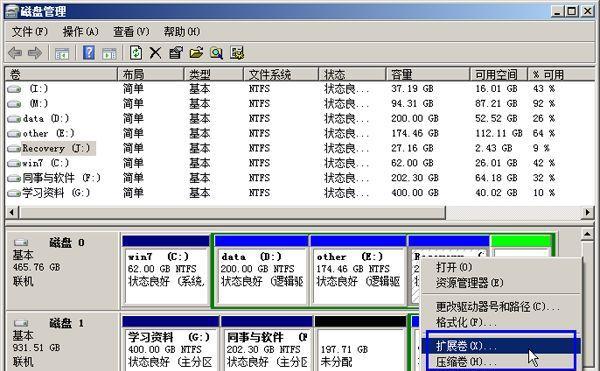The height and width of the screenshot is (371, 600).
Task: Click the drive icon beside win7 (C:)
Action: click(x=14, y=163)
